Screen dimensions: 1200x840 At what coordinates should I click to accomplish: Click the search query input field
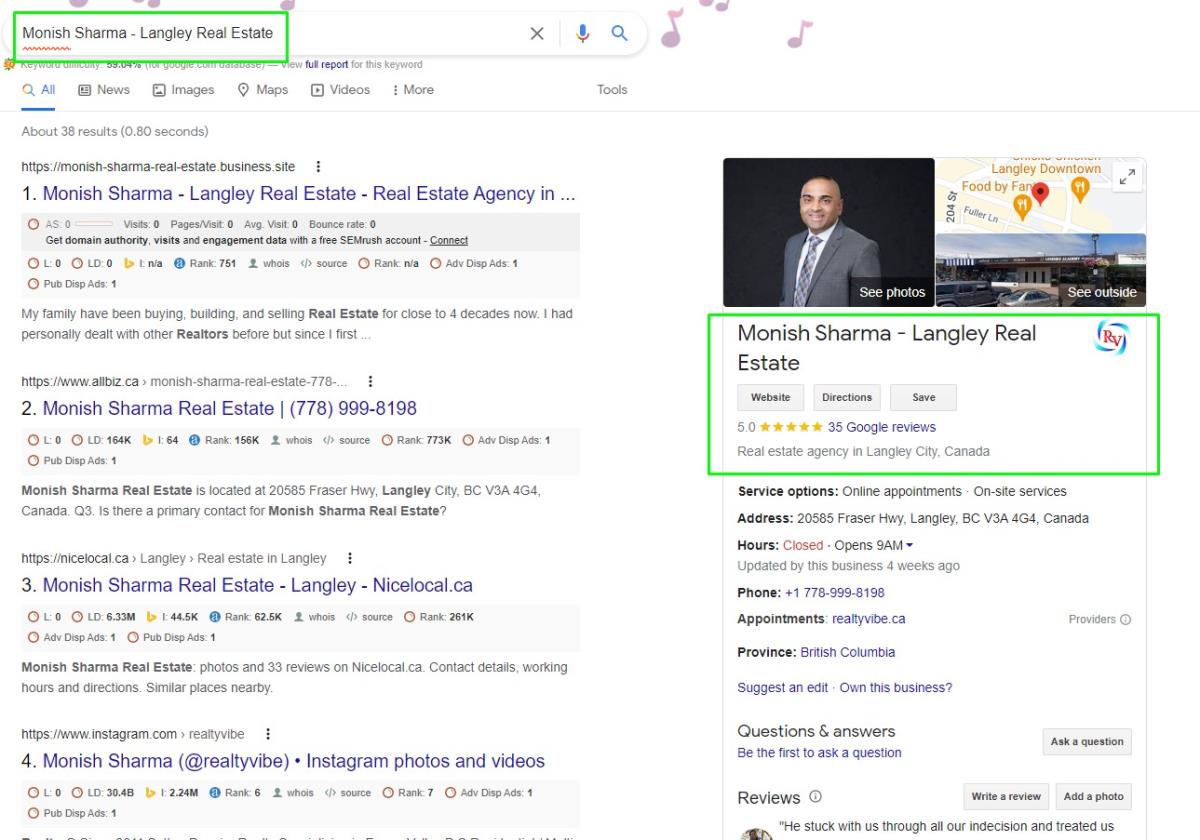[270, 33]
